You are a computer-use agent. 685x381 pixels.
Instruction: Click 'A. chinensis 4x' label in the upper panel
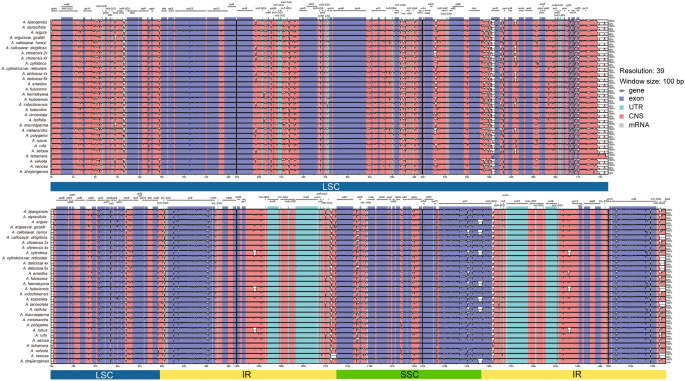click(x=35, y=58)
